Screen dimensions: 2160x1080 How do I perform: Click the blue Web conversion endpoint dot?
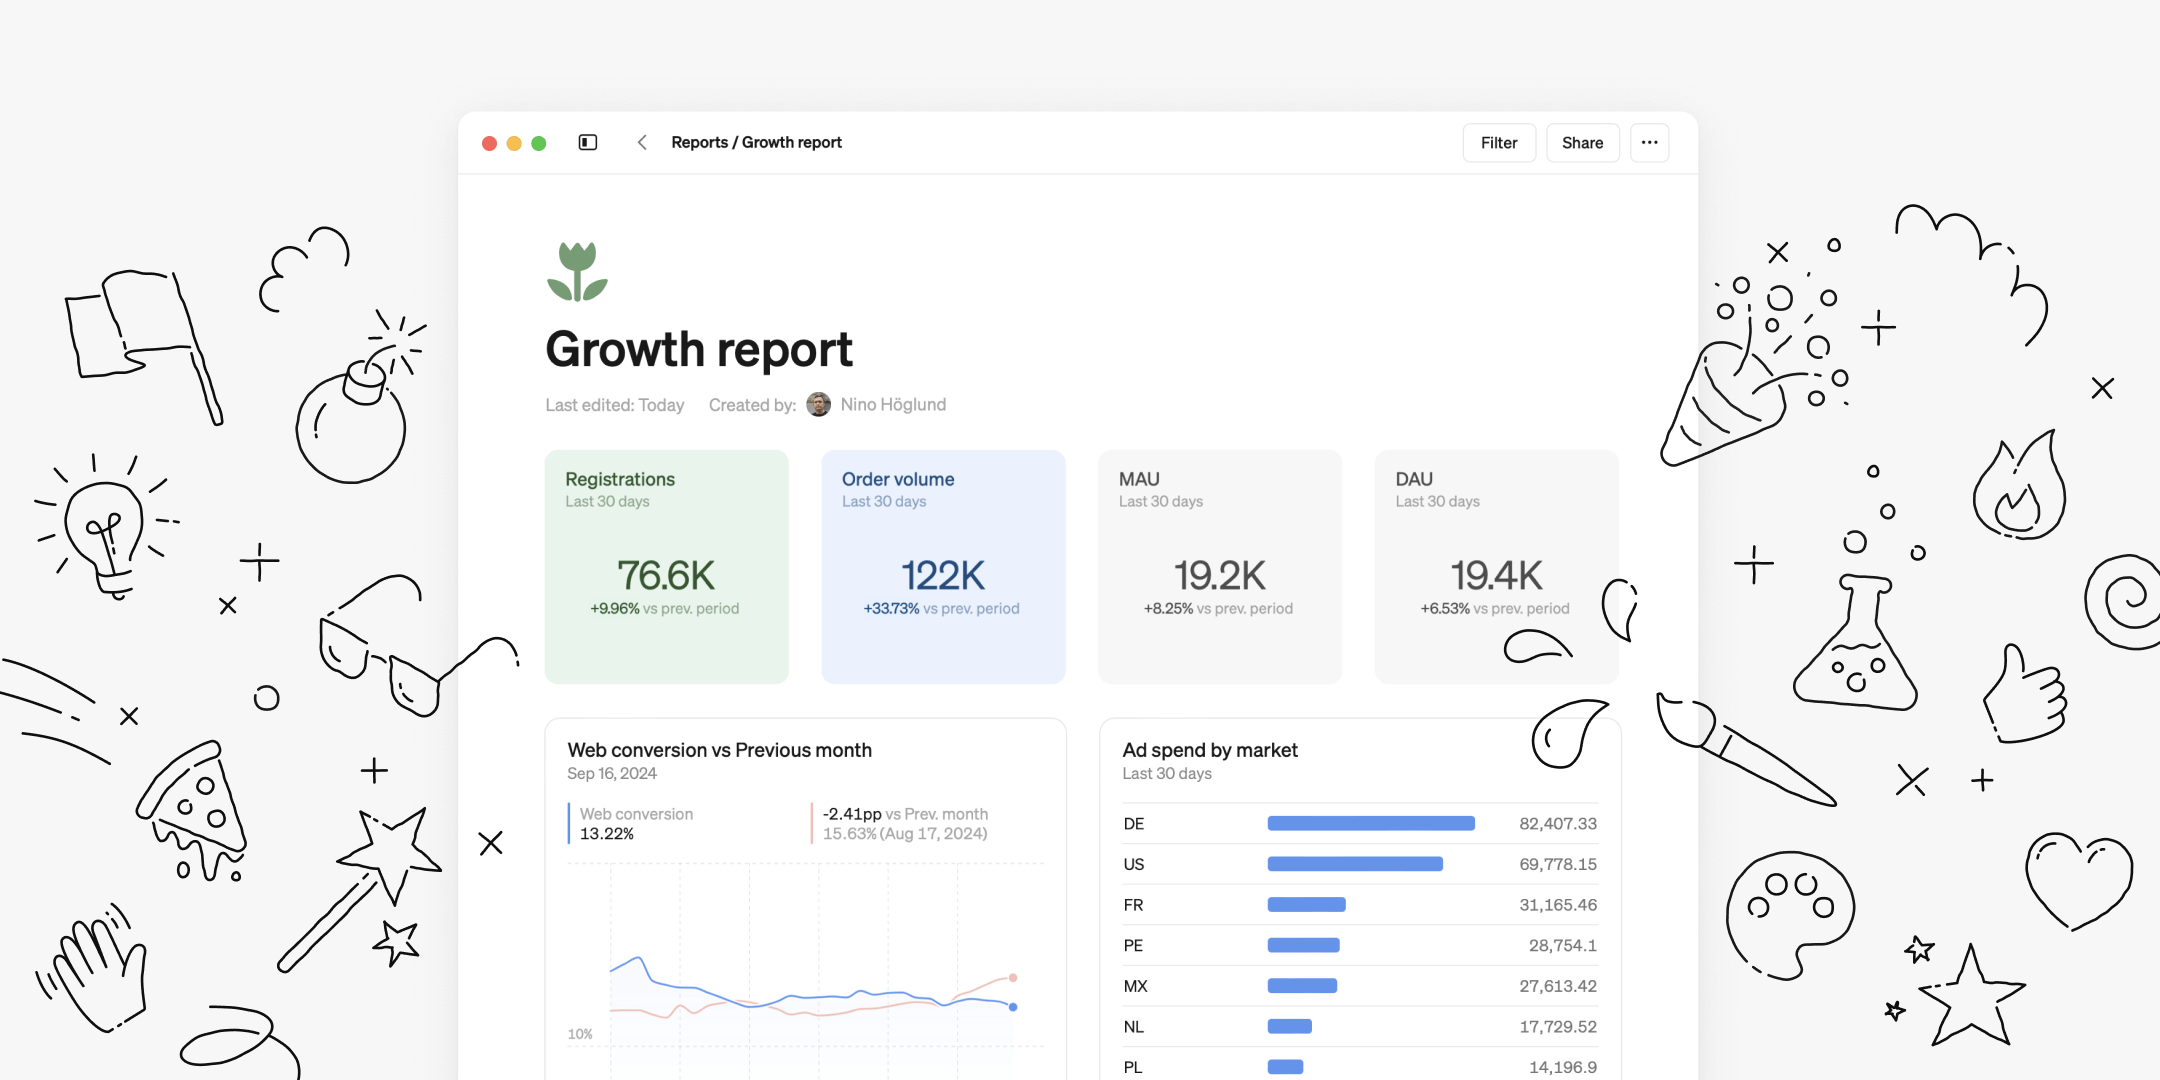1013,1007
